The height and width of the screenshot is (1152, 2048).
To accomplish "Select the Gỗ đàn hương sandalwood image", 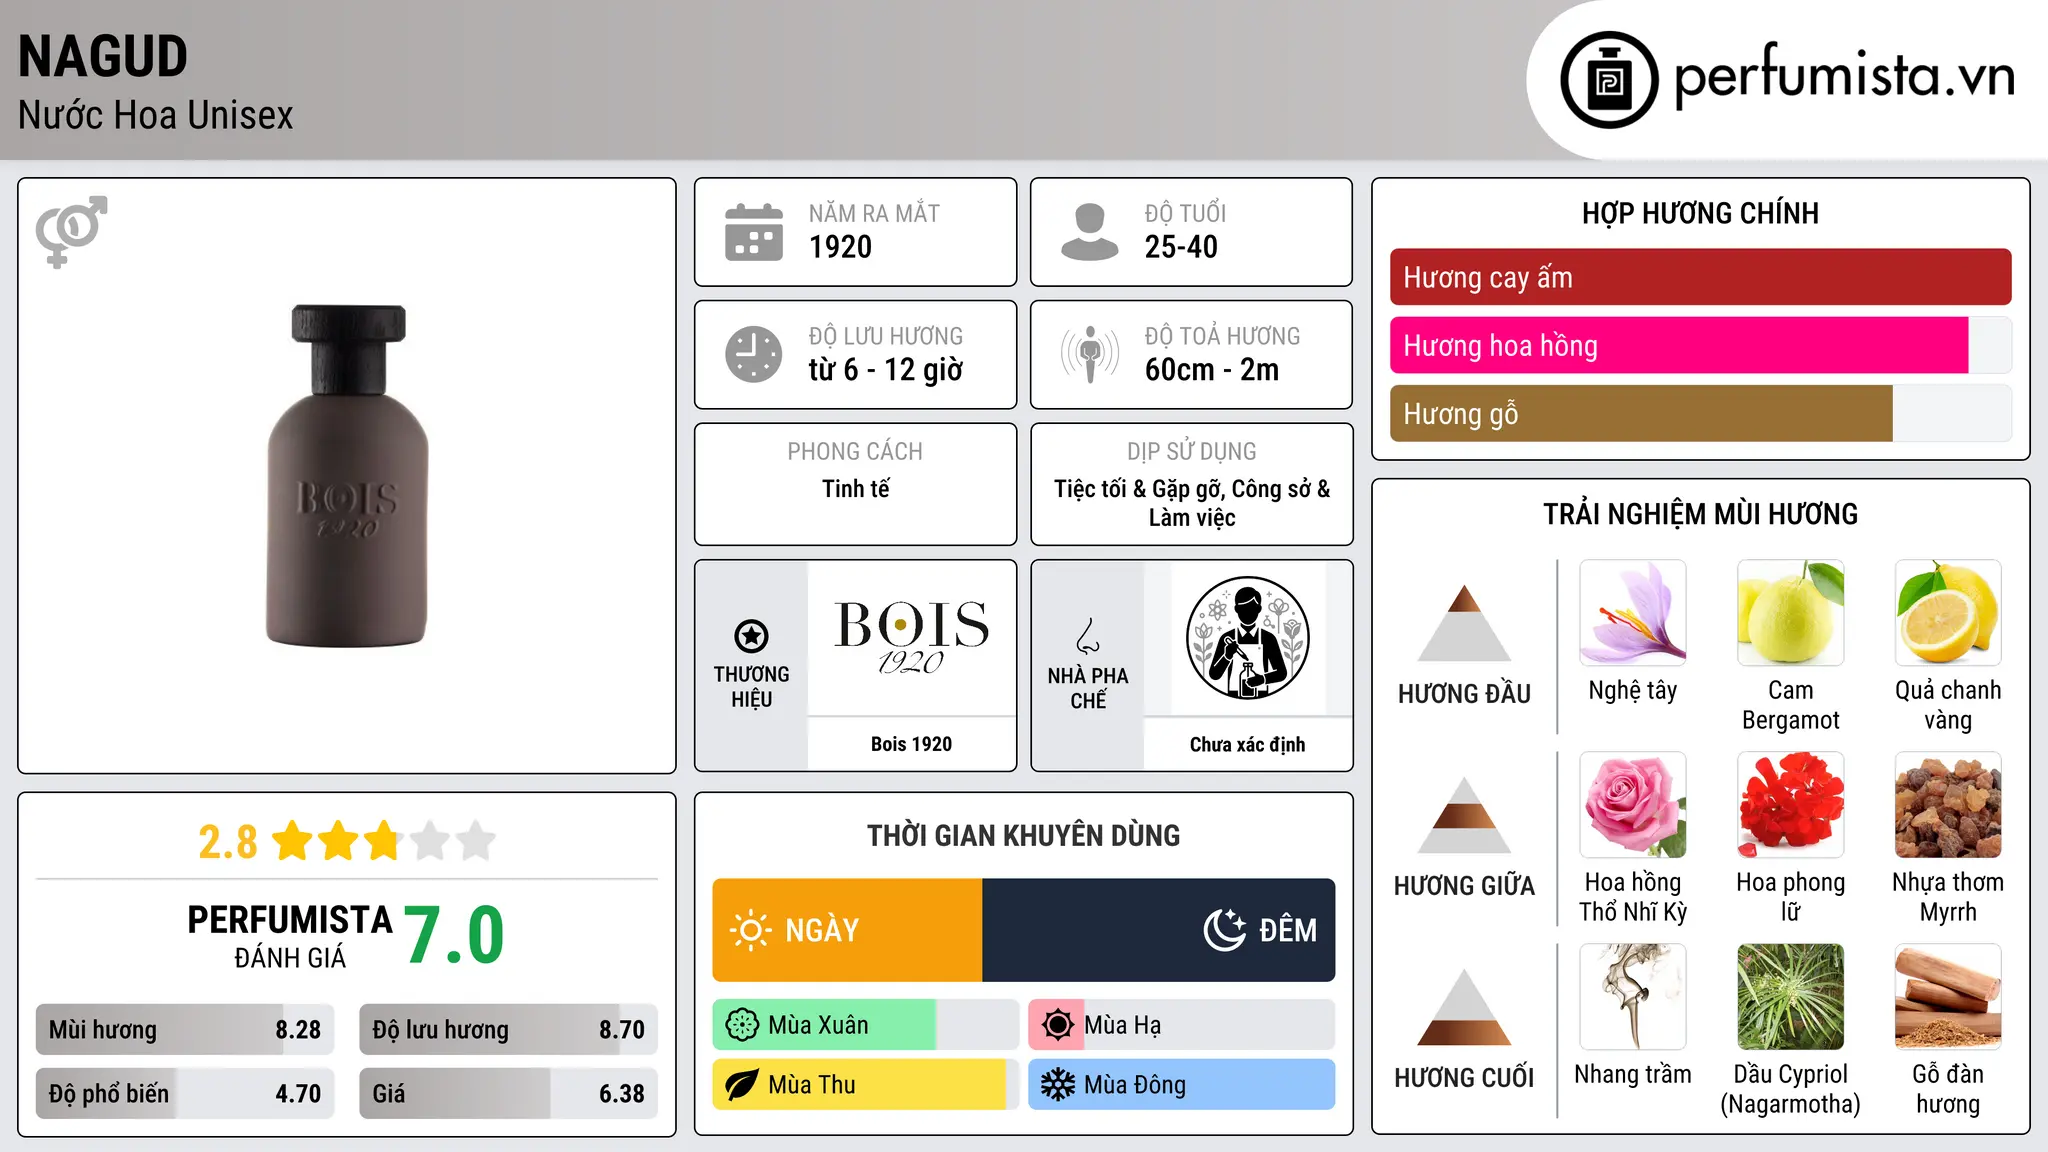I will [1948, 997].
